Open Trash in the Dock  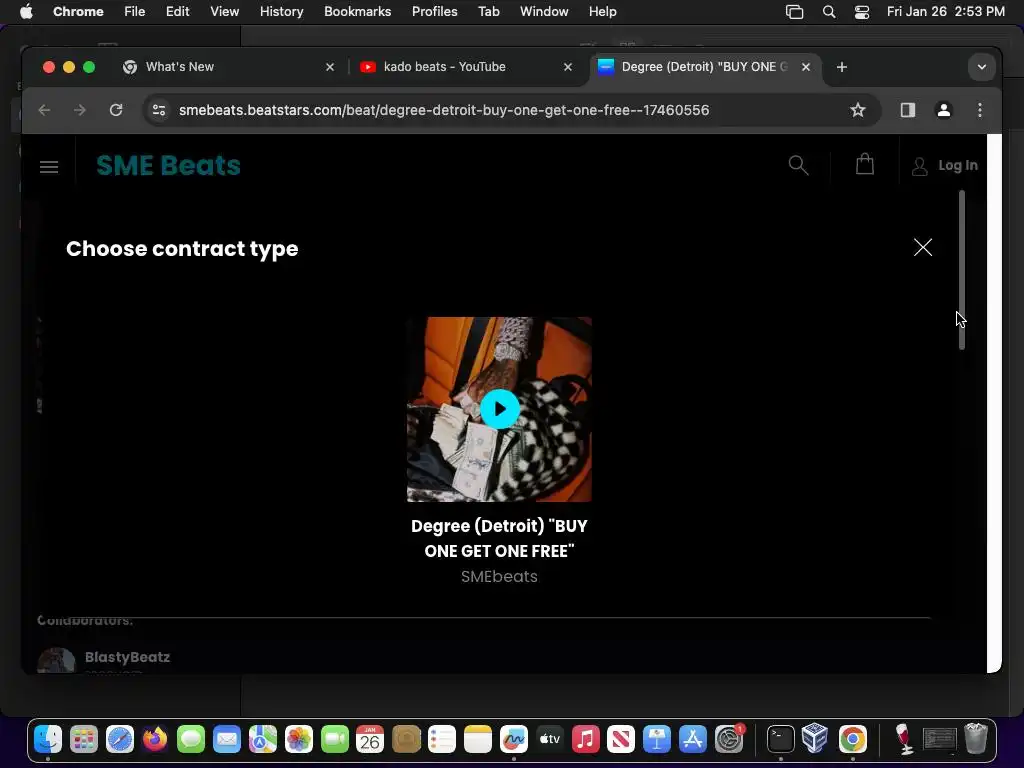[x=976, y=739]
